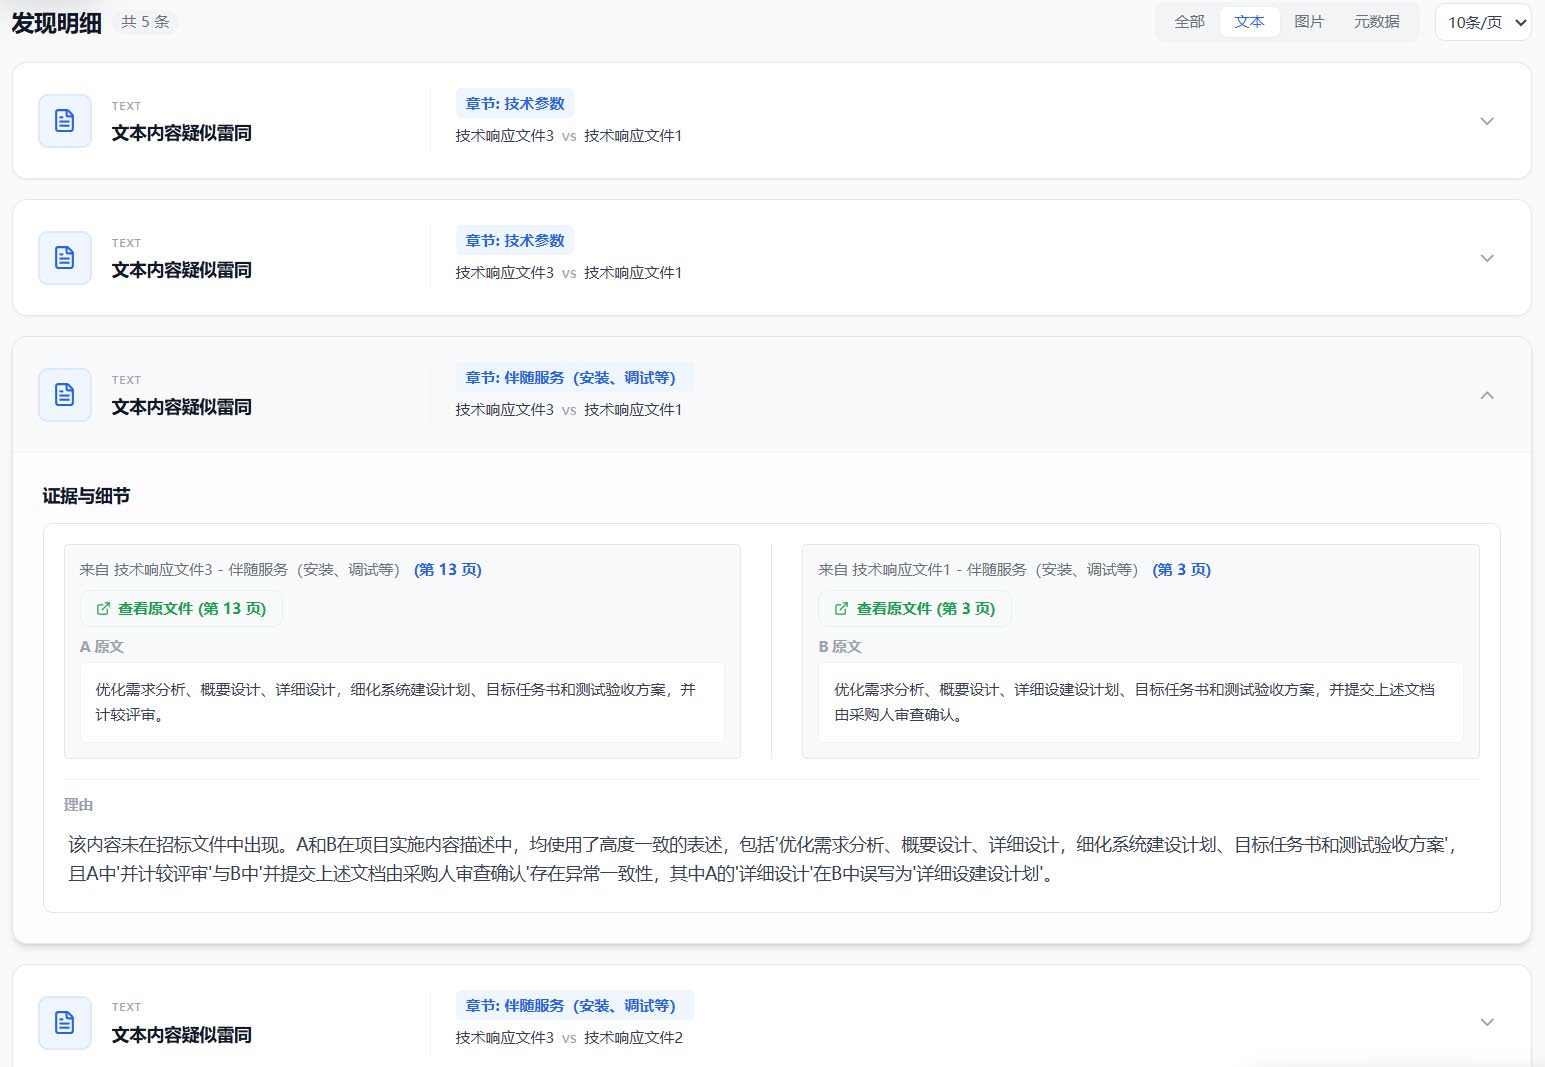Viewport: 1545px width, 1067px height.
Task: Show findings under the 图片 tab
Action: 1308,22
